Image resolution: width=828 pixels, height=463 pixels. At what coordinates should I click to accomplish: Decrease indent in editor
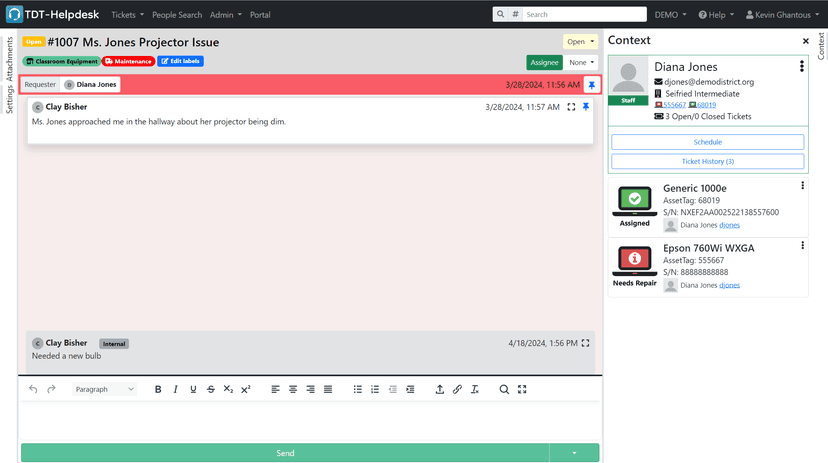point(392,389)
